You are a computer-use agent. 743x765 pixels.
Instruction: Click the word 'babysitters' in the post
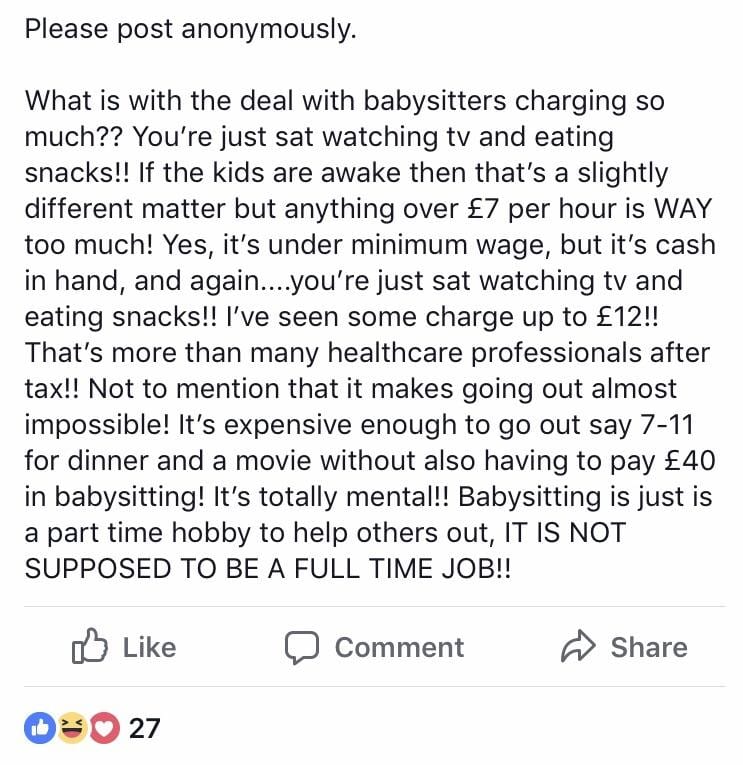[x=434, y=101]
